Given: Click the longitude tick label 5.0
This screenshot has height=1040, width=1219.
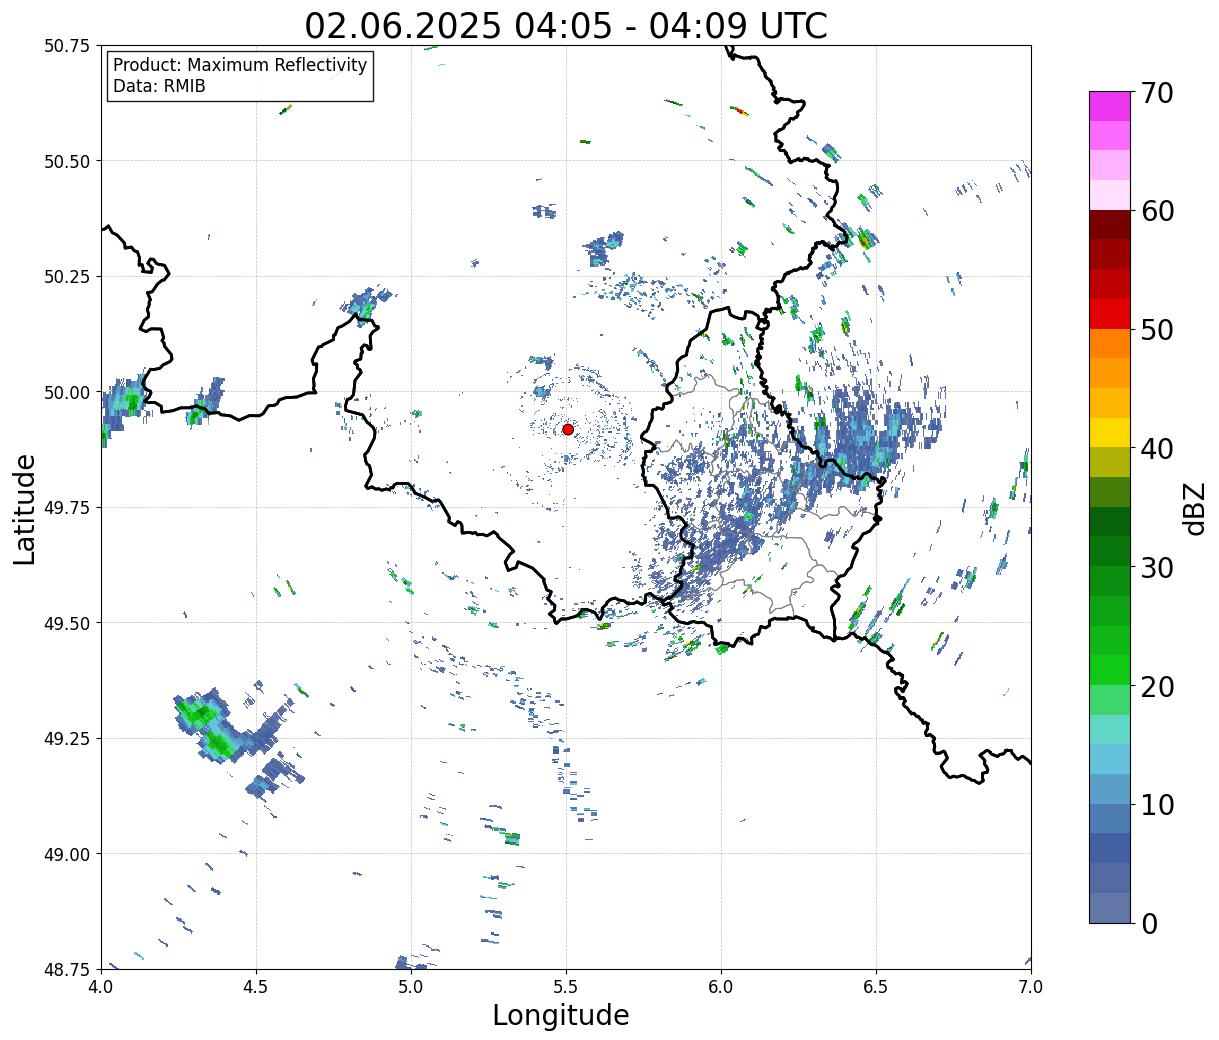Looking at the screenshot, I should [x=411, y=986].
